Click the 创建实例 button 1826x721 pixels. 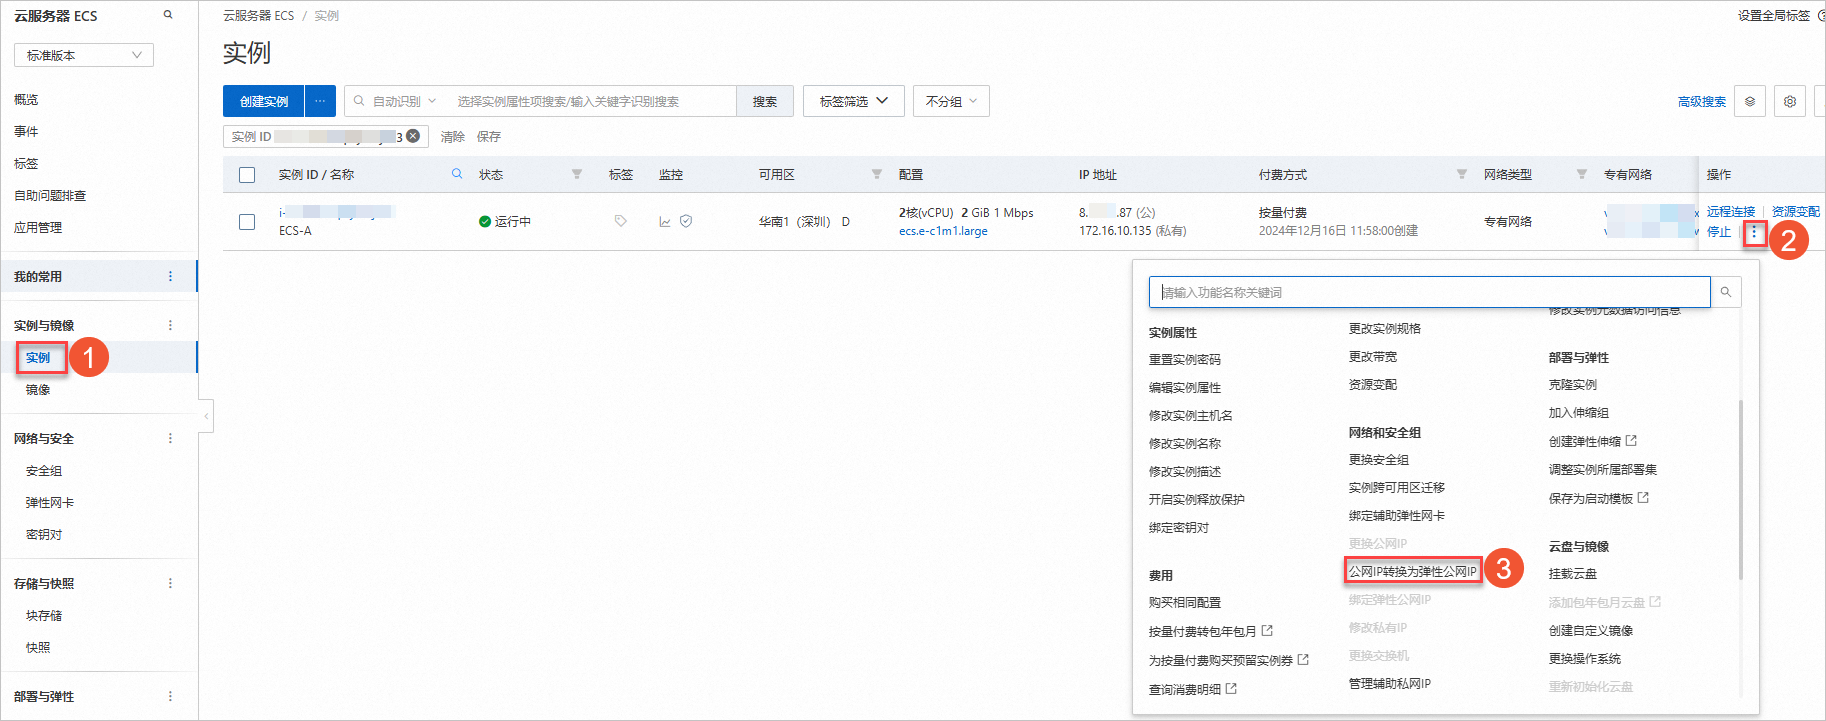click(x=264, y=101)
